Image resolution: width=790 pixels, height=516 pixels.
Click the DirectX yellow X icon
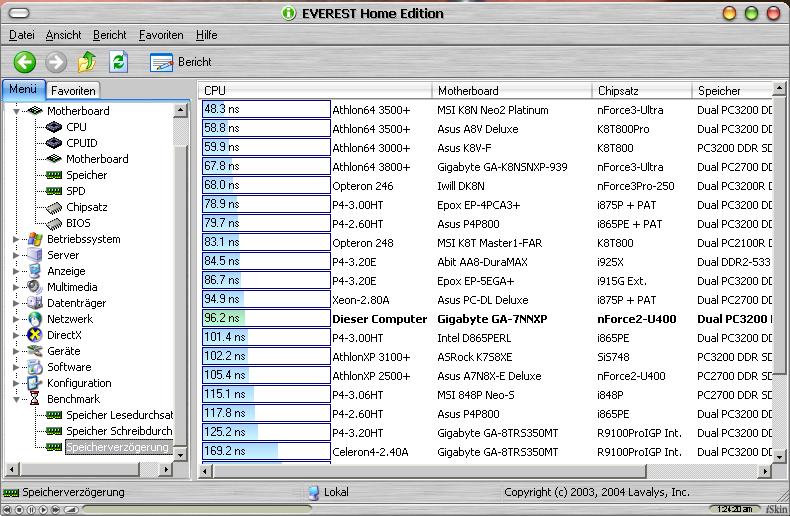click(x=35, y=335)
